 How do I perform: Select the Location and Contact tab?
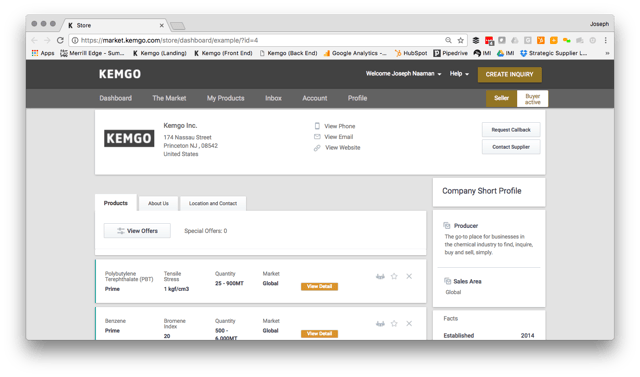pyautogui.click(x=213, y=203)
